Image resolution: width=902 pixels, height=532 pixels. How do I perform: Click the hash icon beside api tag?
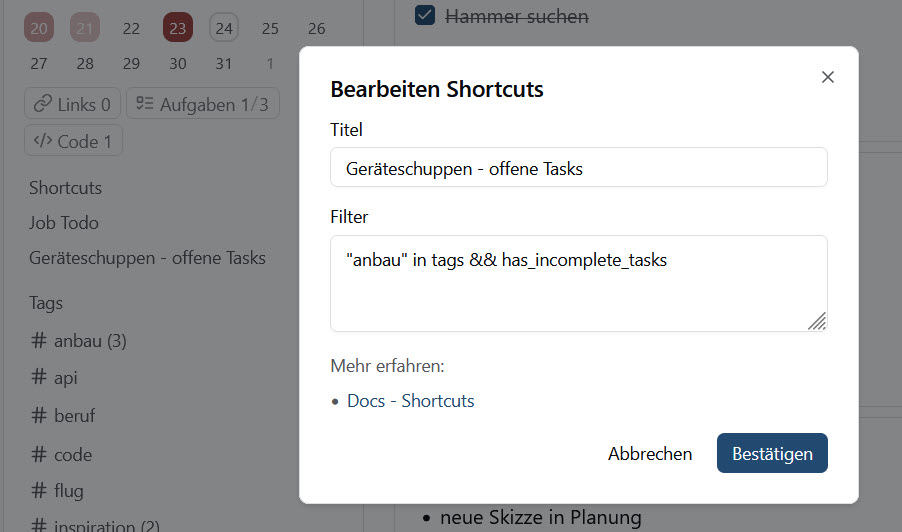tap(39, 378)
